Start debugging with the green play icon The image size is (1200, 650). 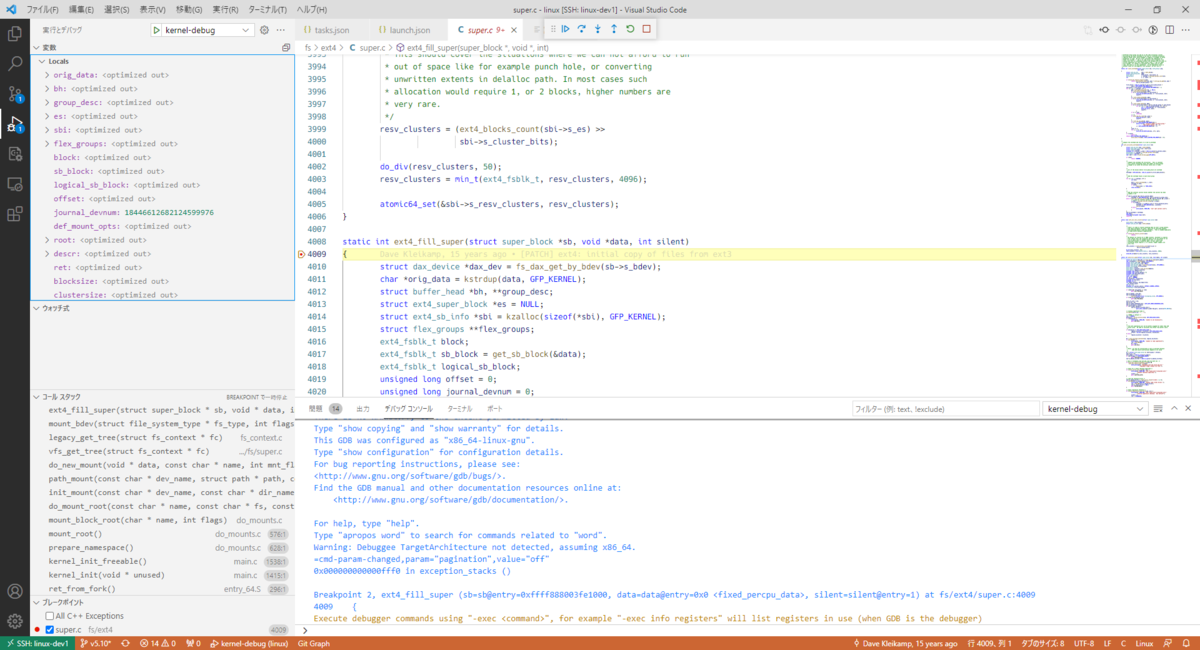click(158, 30)
